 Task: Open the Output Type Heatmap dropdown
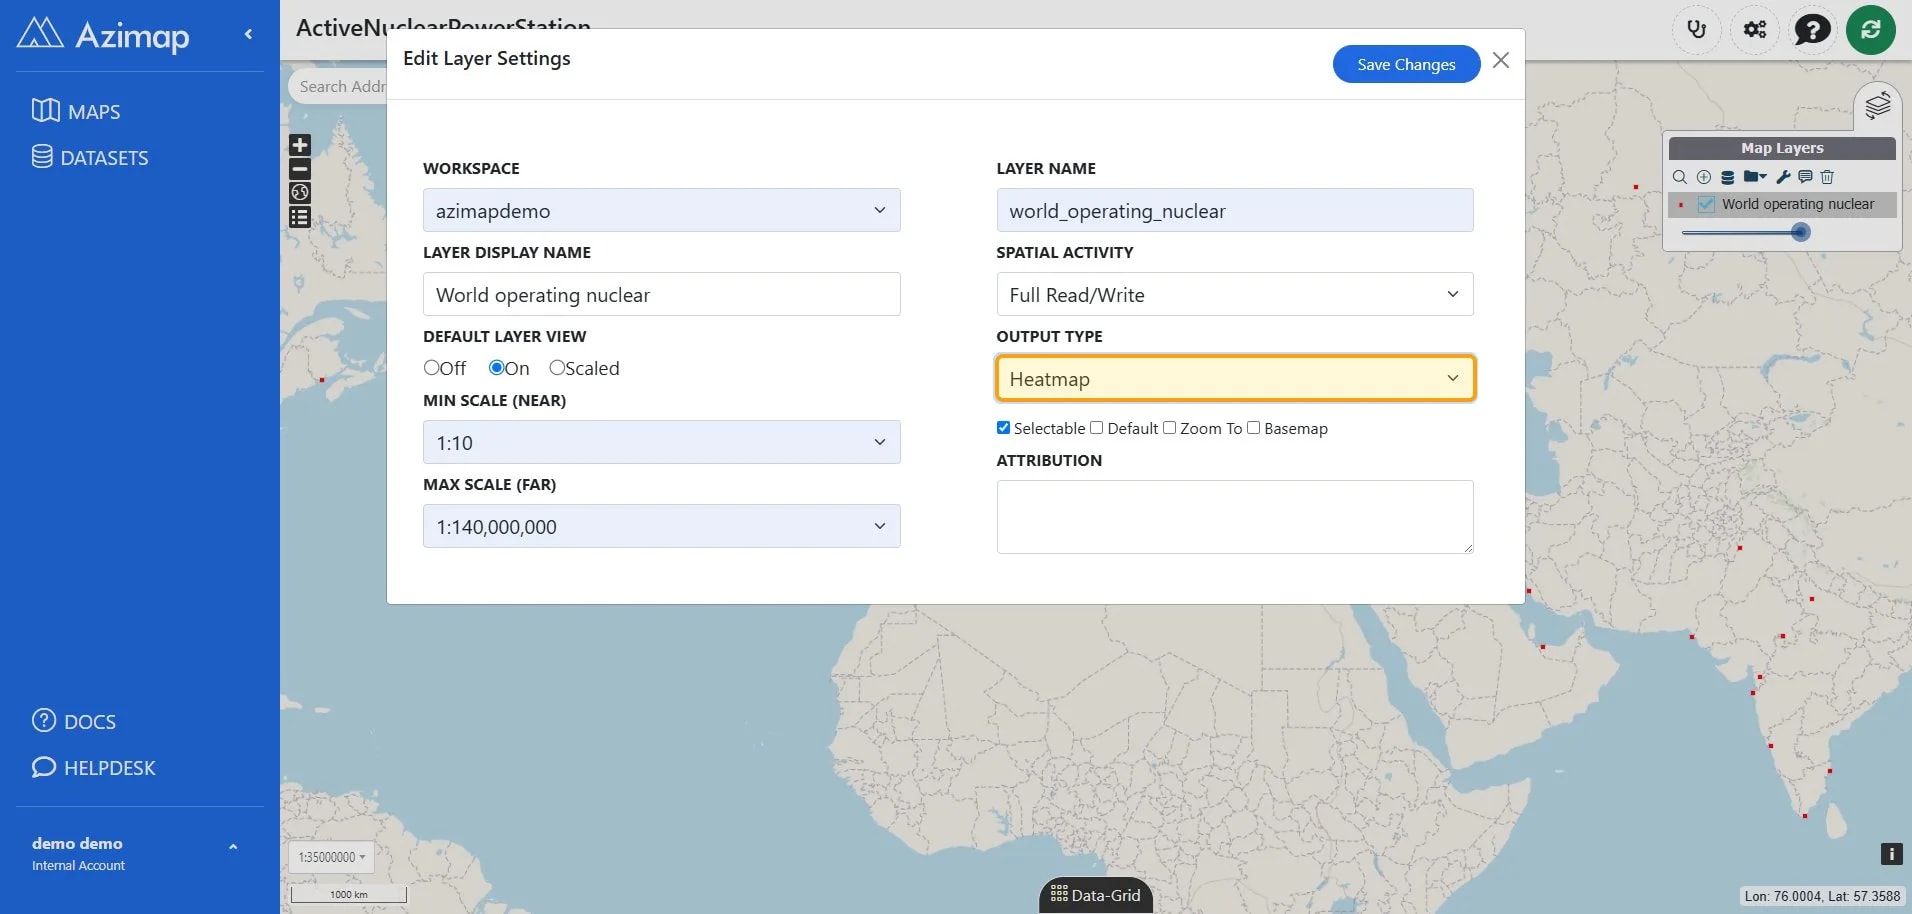[1235, 379]
